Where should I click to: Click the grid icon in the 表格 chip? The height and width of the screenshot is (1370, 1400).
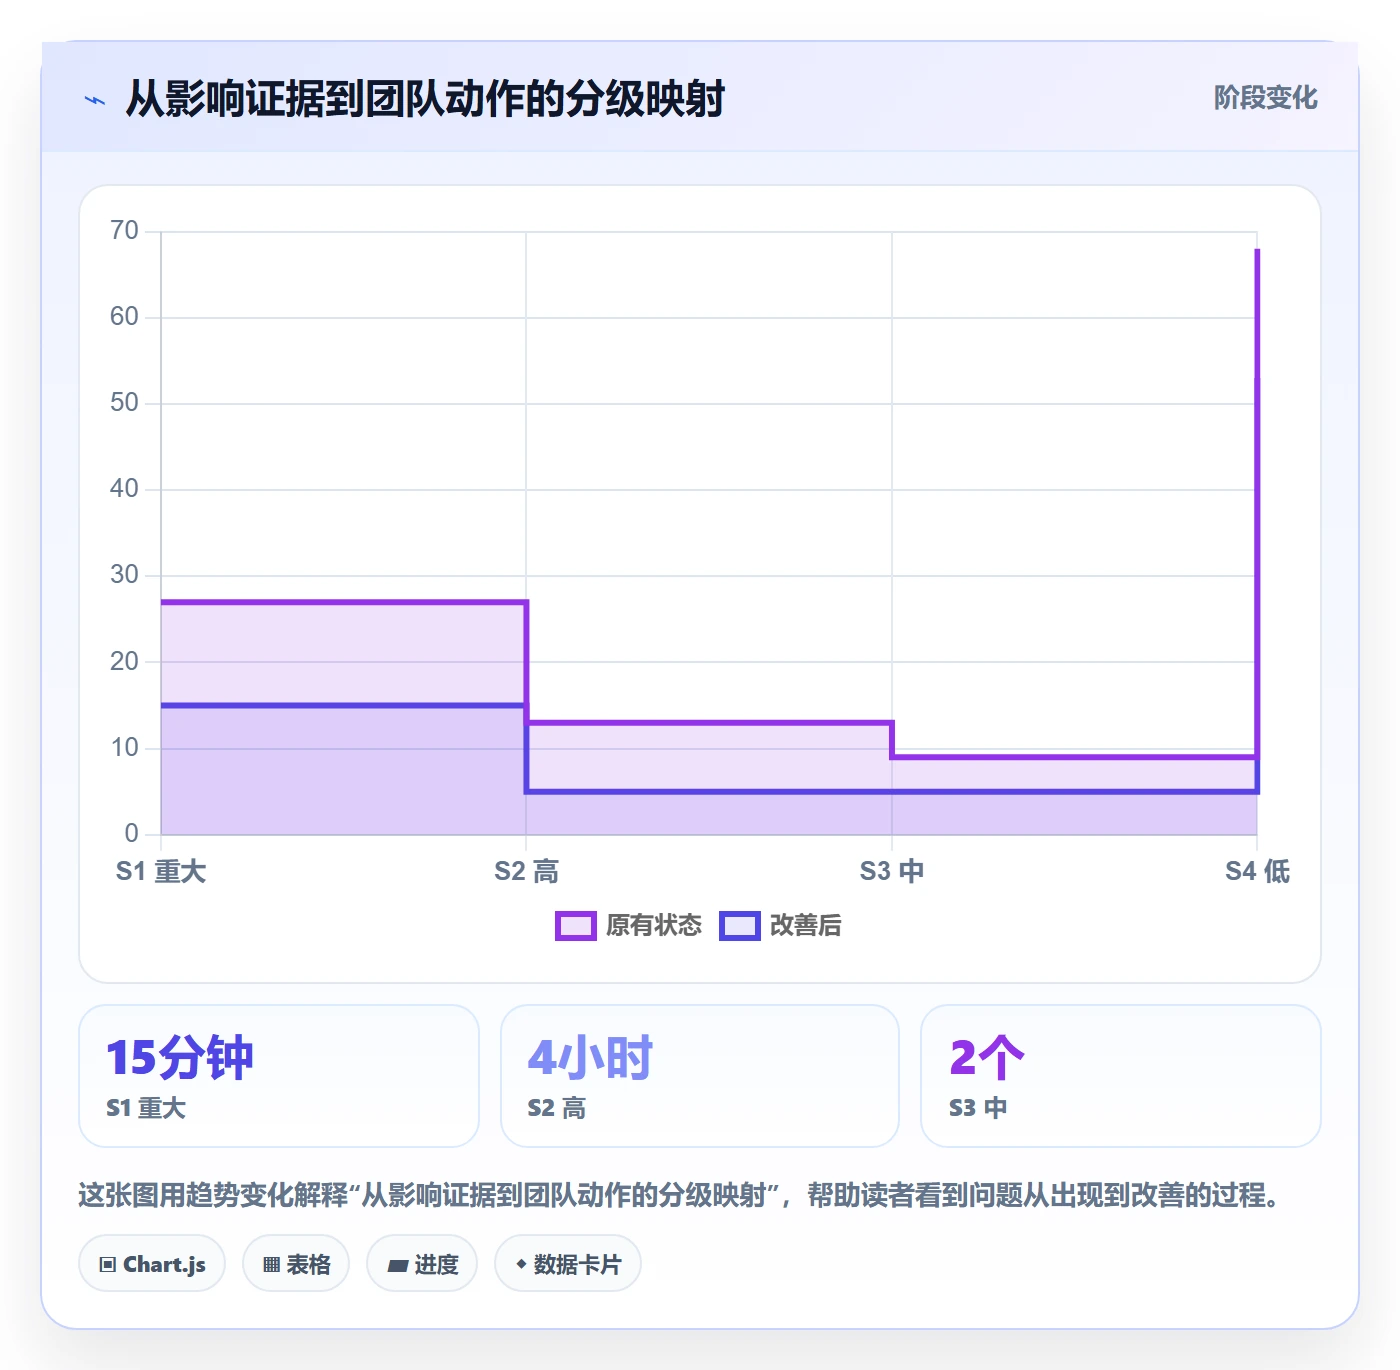point(271,1265)
